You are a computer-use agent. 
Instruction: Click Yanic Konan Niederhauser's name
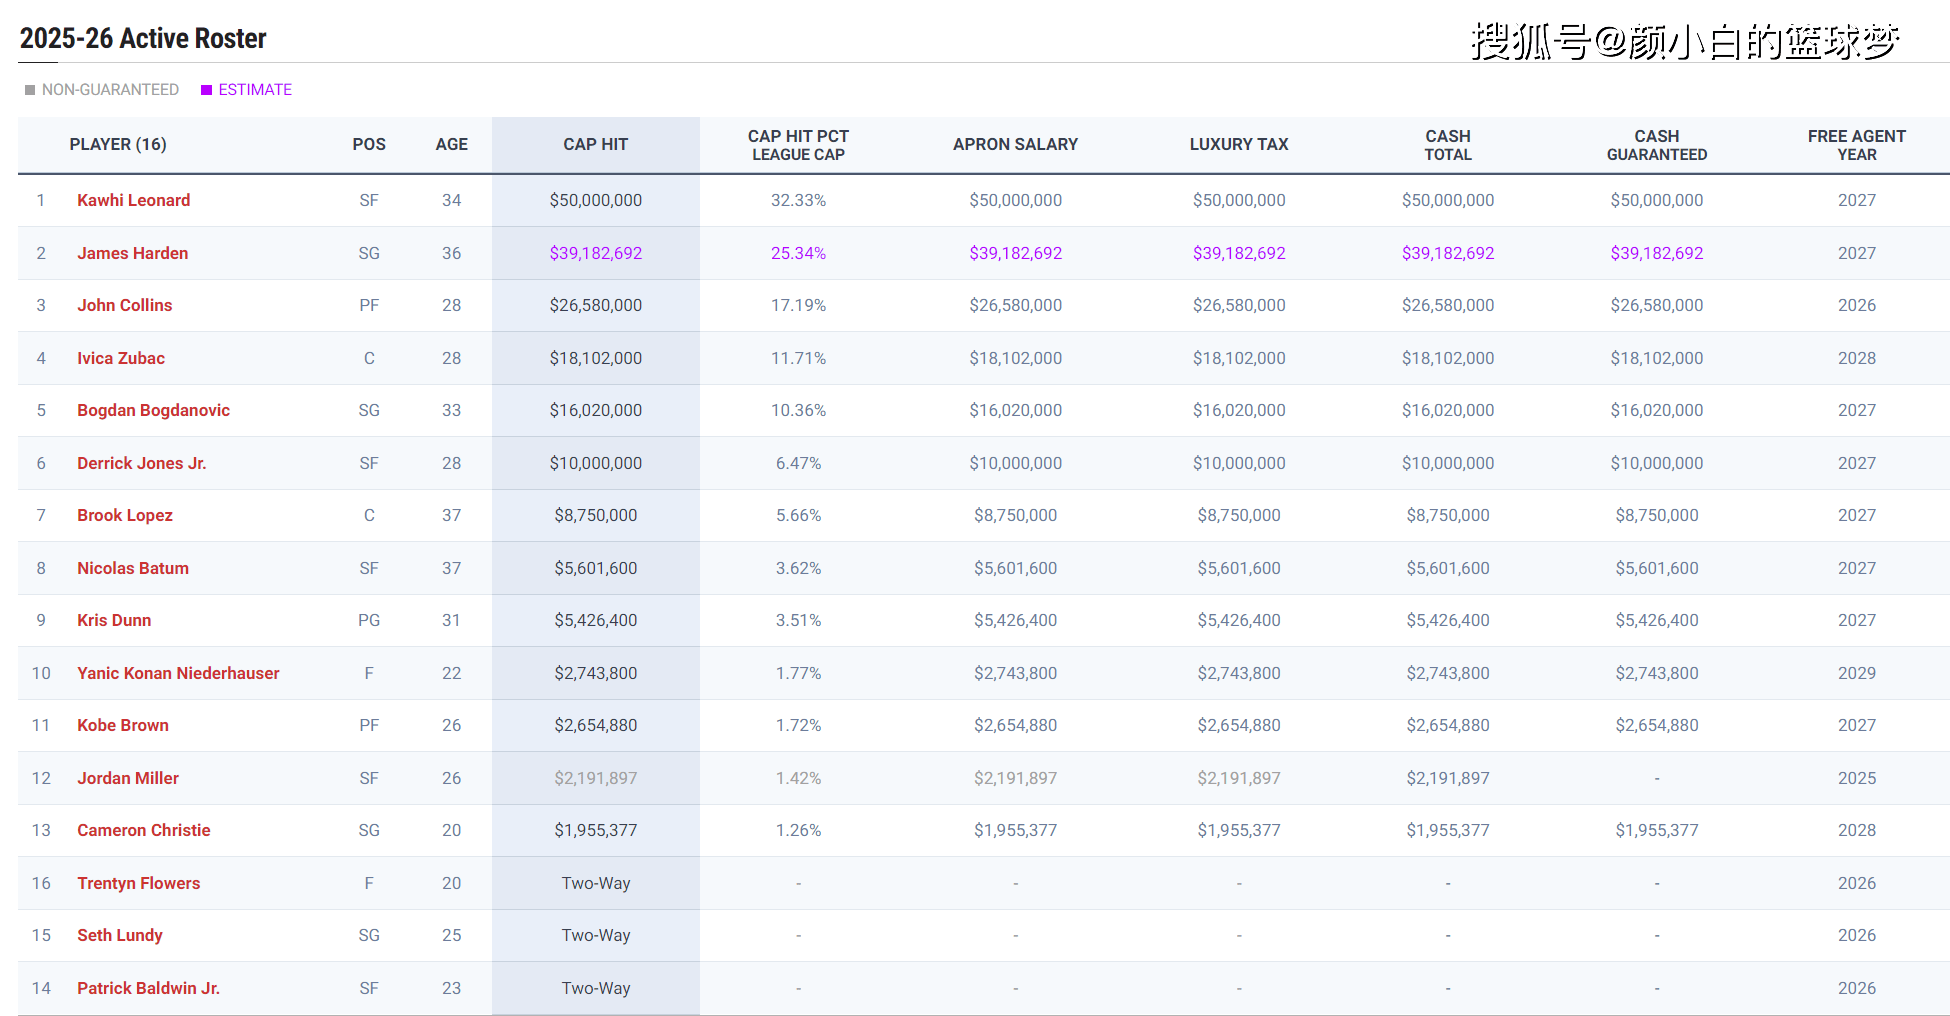click(x=178, y=673)
